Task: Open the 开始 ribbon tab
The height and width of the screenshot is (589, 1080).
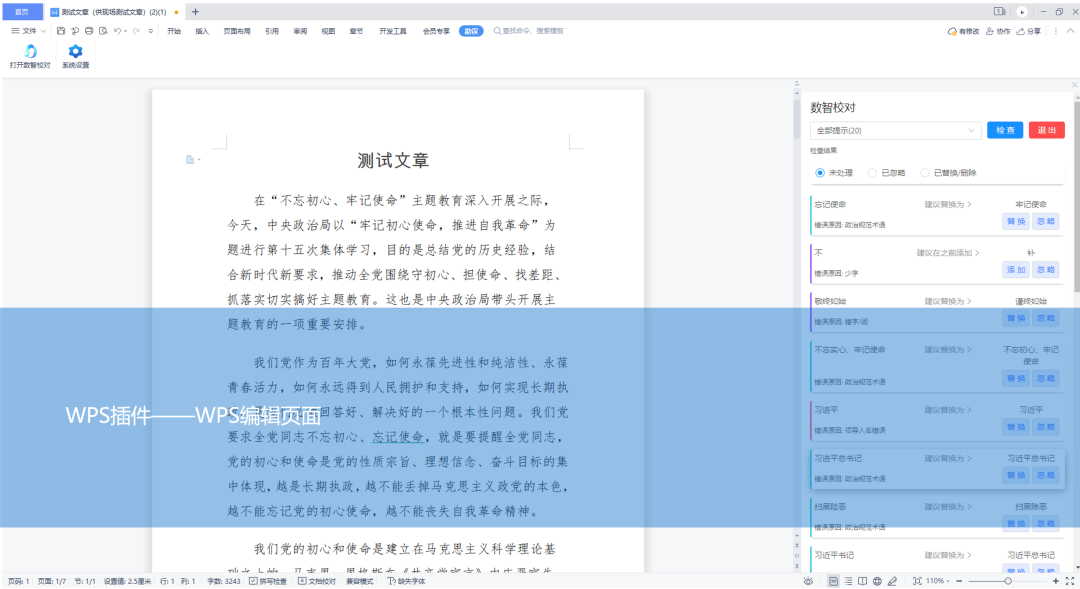Action: coord(174,31)
